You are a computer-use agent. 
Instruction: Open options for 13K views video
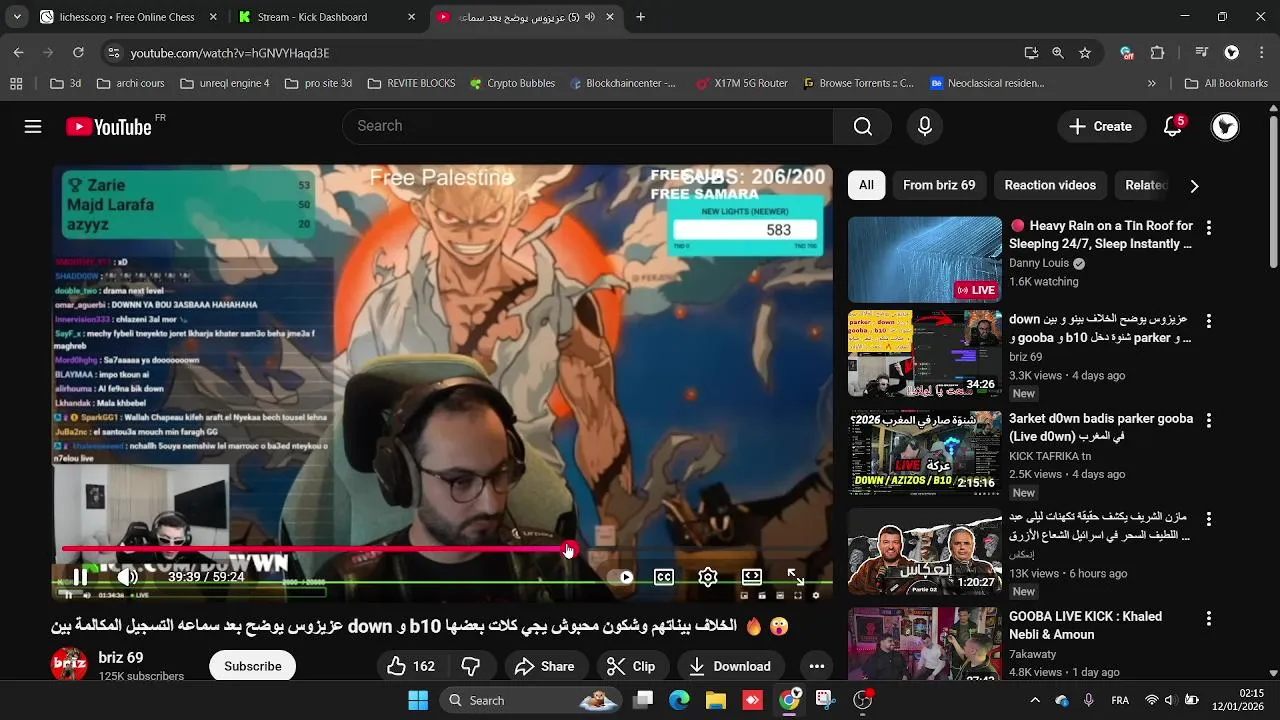tap(1209, 519)
